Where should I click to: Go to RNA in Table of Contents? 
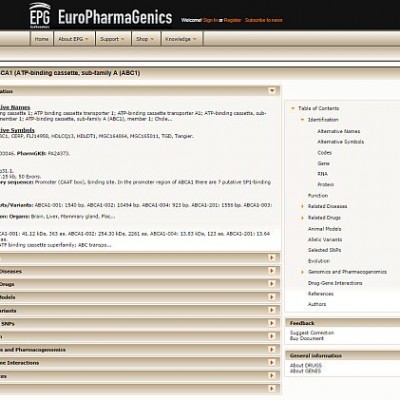tap(322, 174)
